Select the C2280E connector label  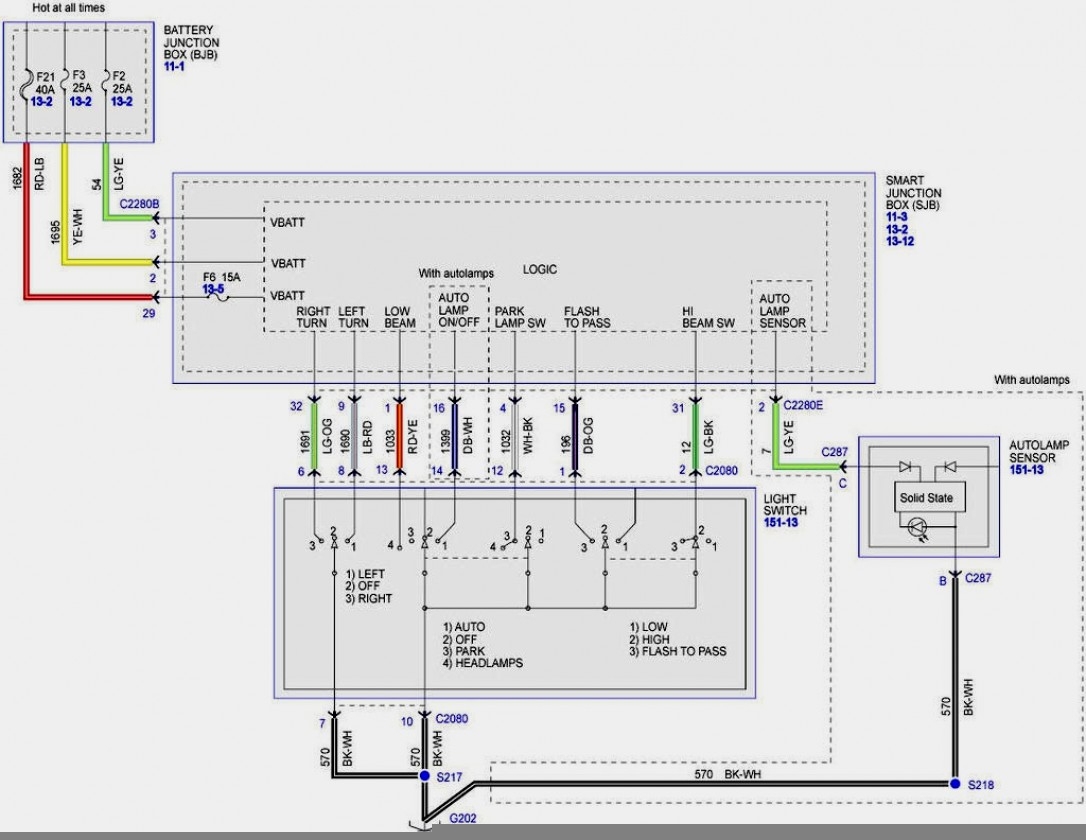tap(803, 405)
